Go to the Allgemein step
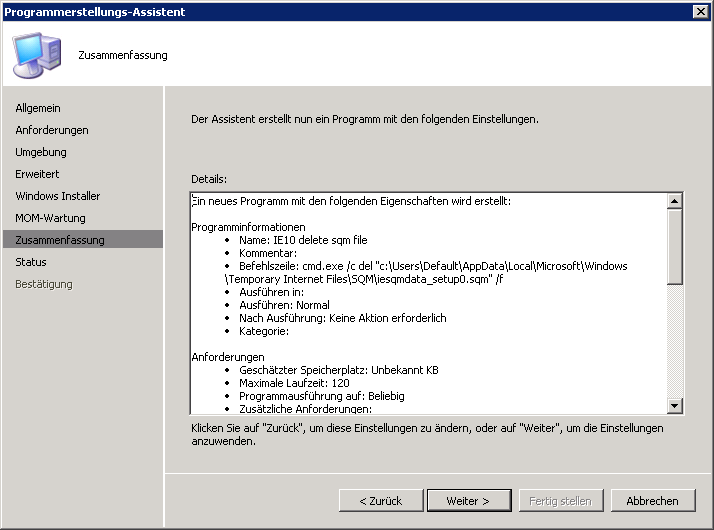714x530 pixels. coord(39,108)
